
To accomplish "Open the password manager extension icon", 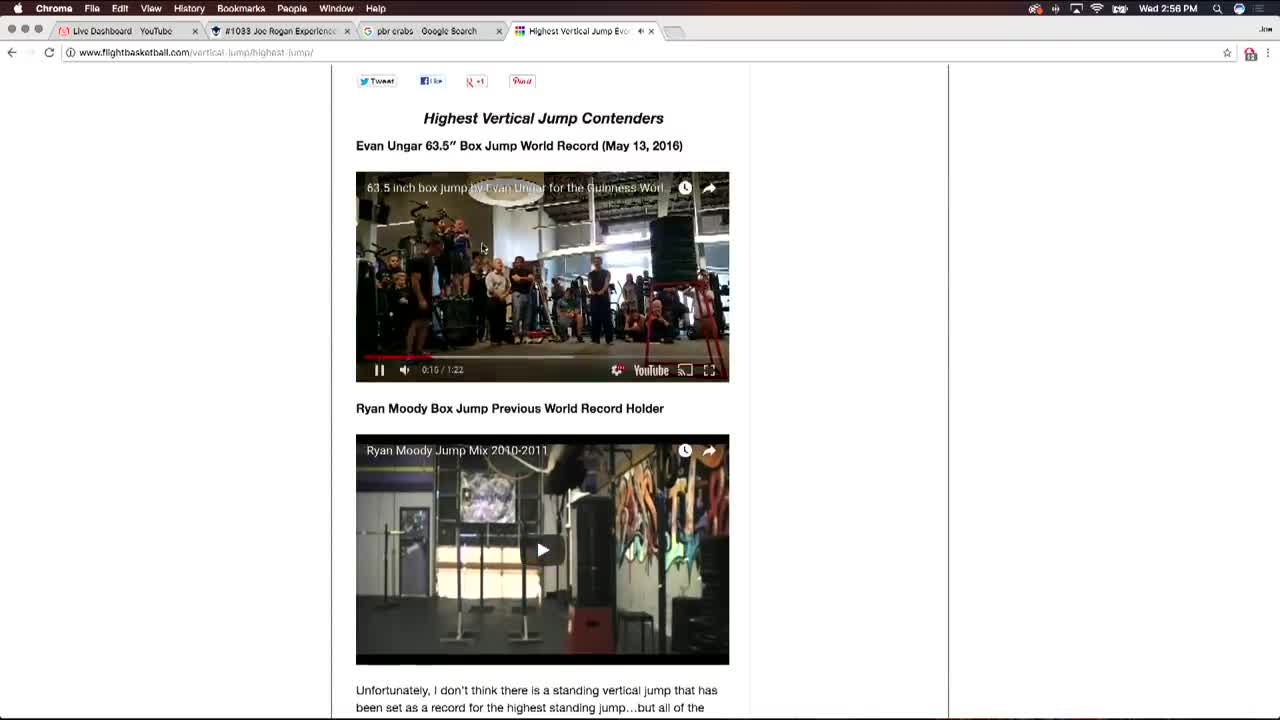I will 1250,53.
